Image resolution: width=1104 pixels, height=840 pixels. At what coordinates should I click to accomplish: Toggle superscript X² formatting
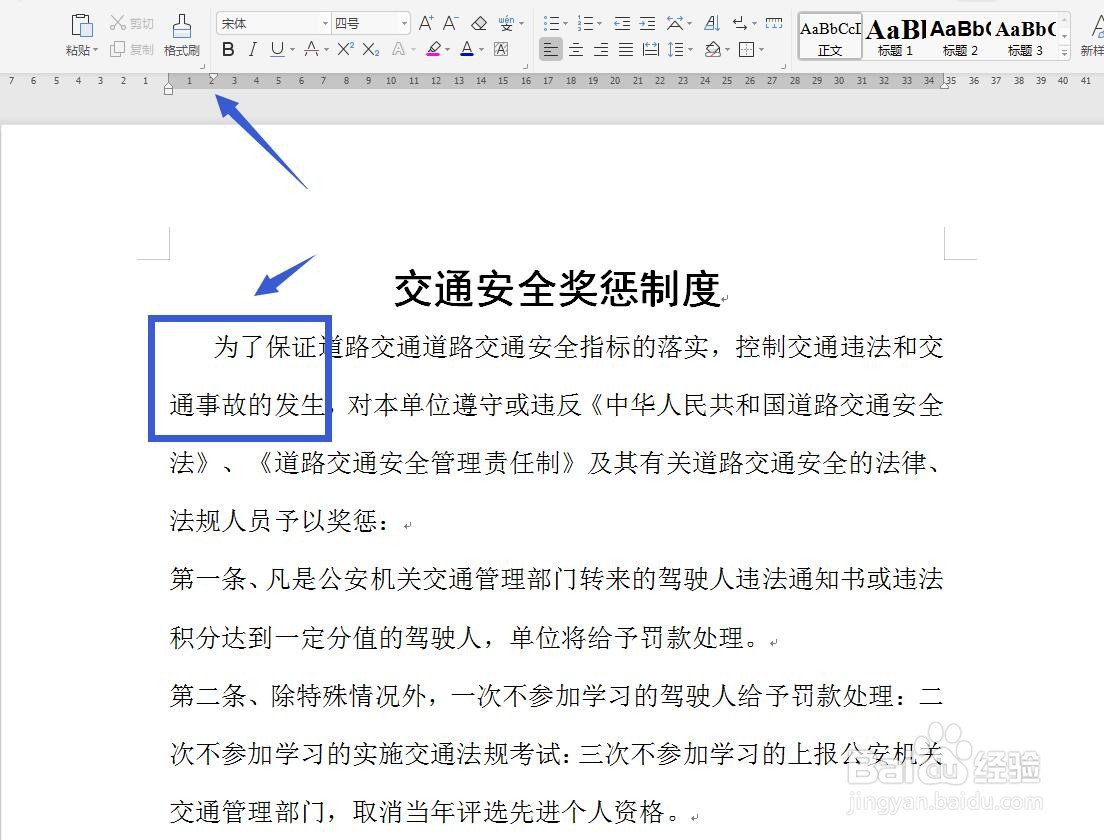point(345,49)
